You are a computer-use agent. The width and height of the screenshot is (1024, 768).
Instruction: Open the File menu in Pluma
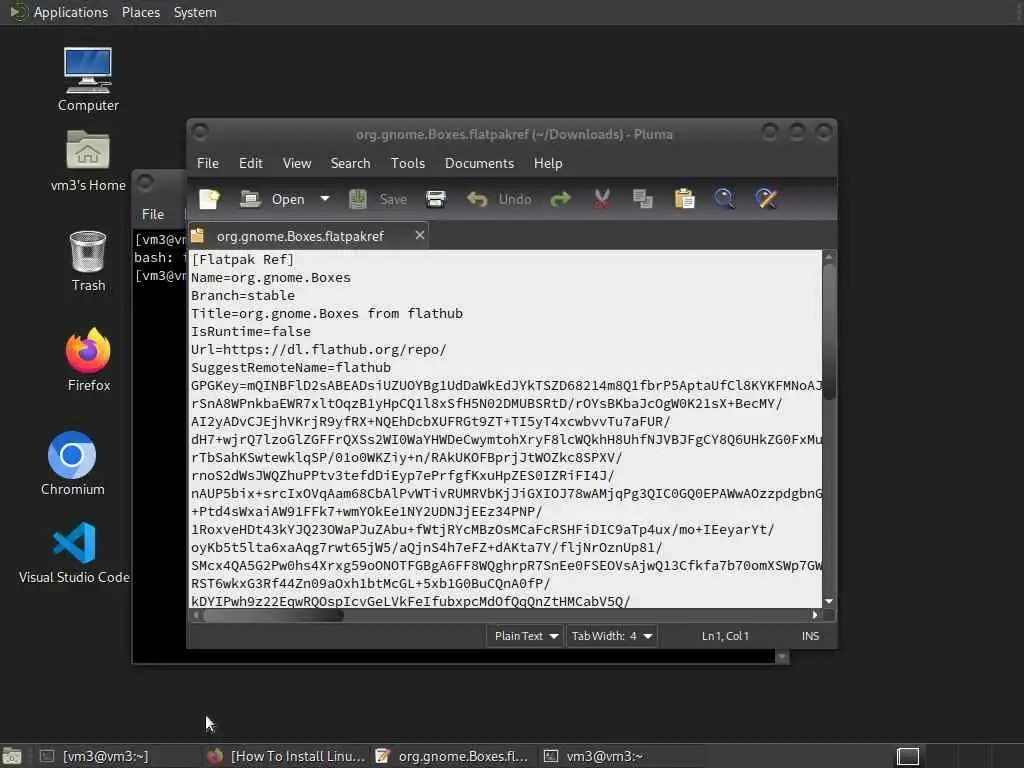tap(208, 163)
